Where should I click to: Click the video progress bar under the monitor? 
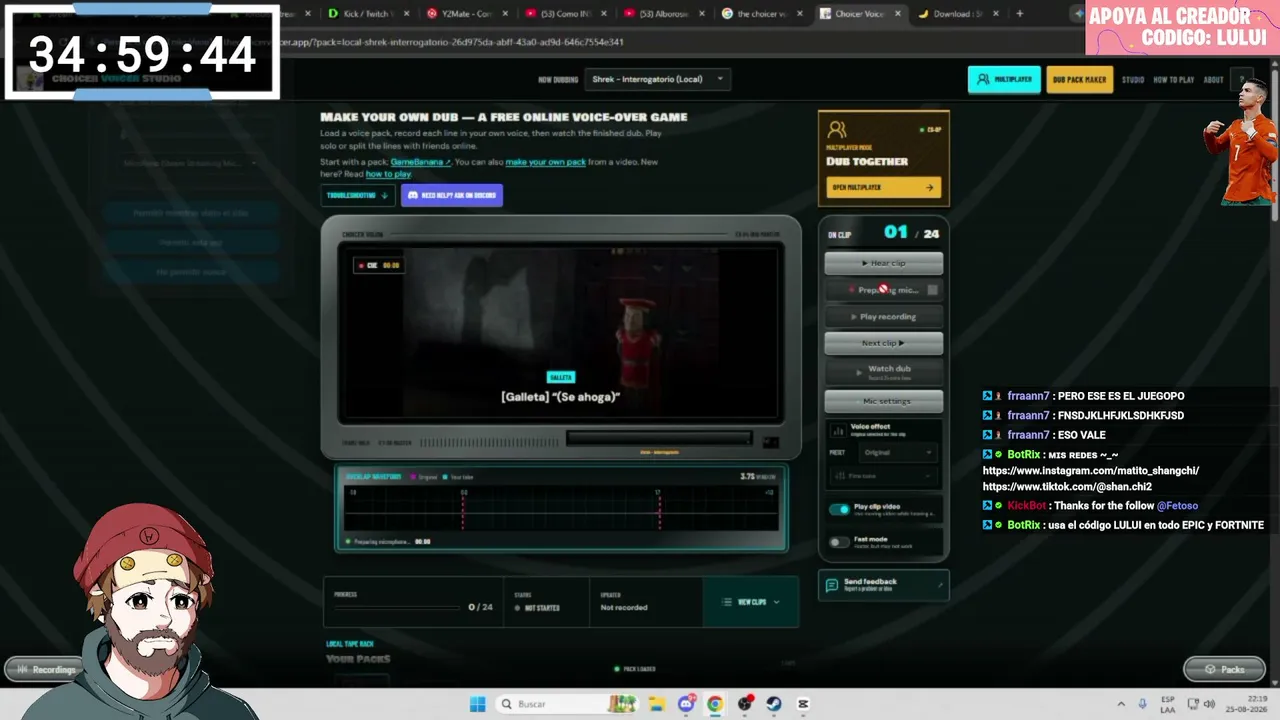coord(659,438)
